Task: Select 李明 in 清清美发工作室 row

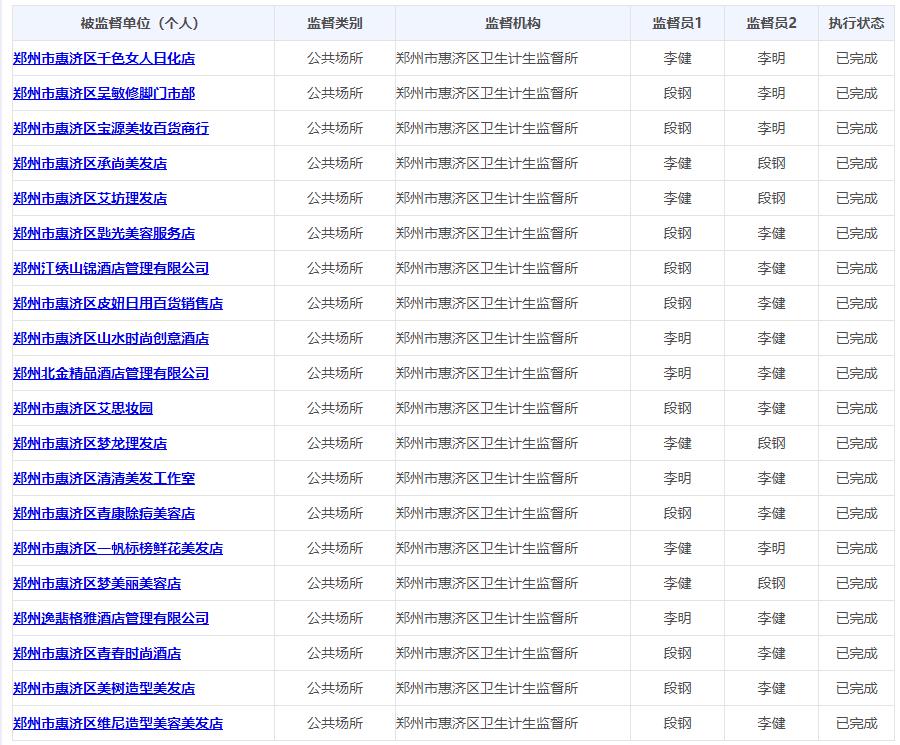Action: [x=677, y=478]
